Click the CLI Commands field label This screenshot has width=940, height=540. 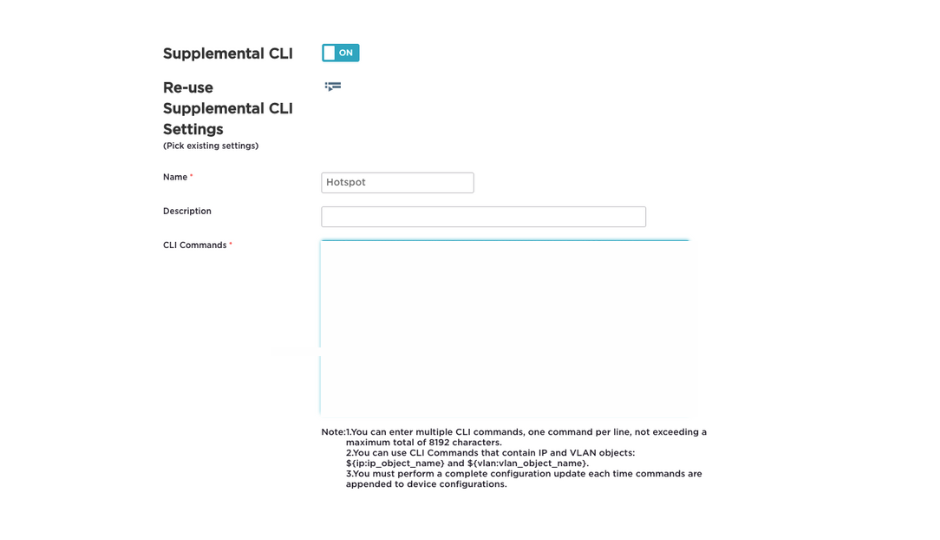pos(194,245)
